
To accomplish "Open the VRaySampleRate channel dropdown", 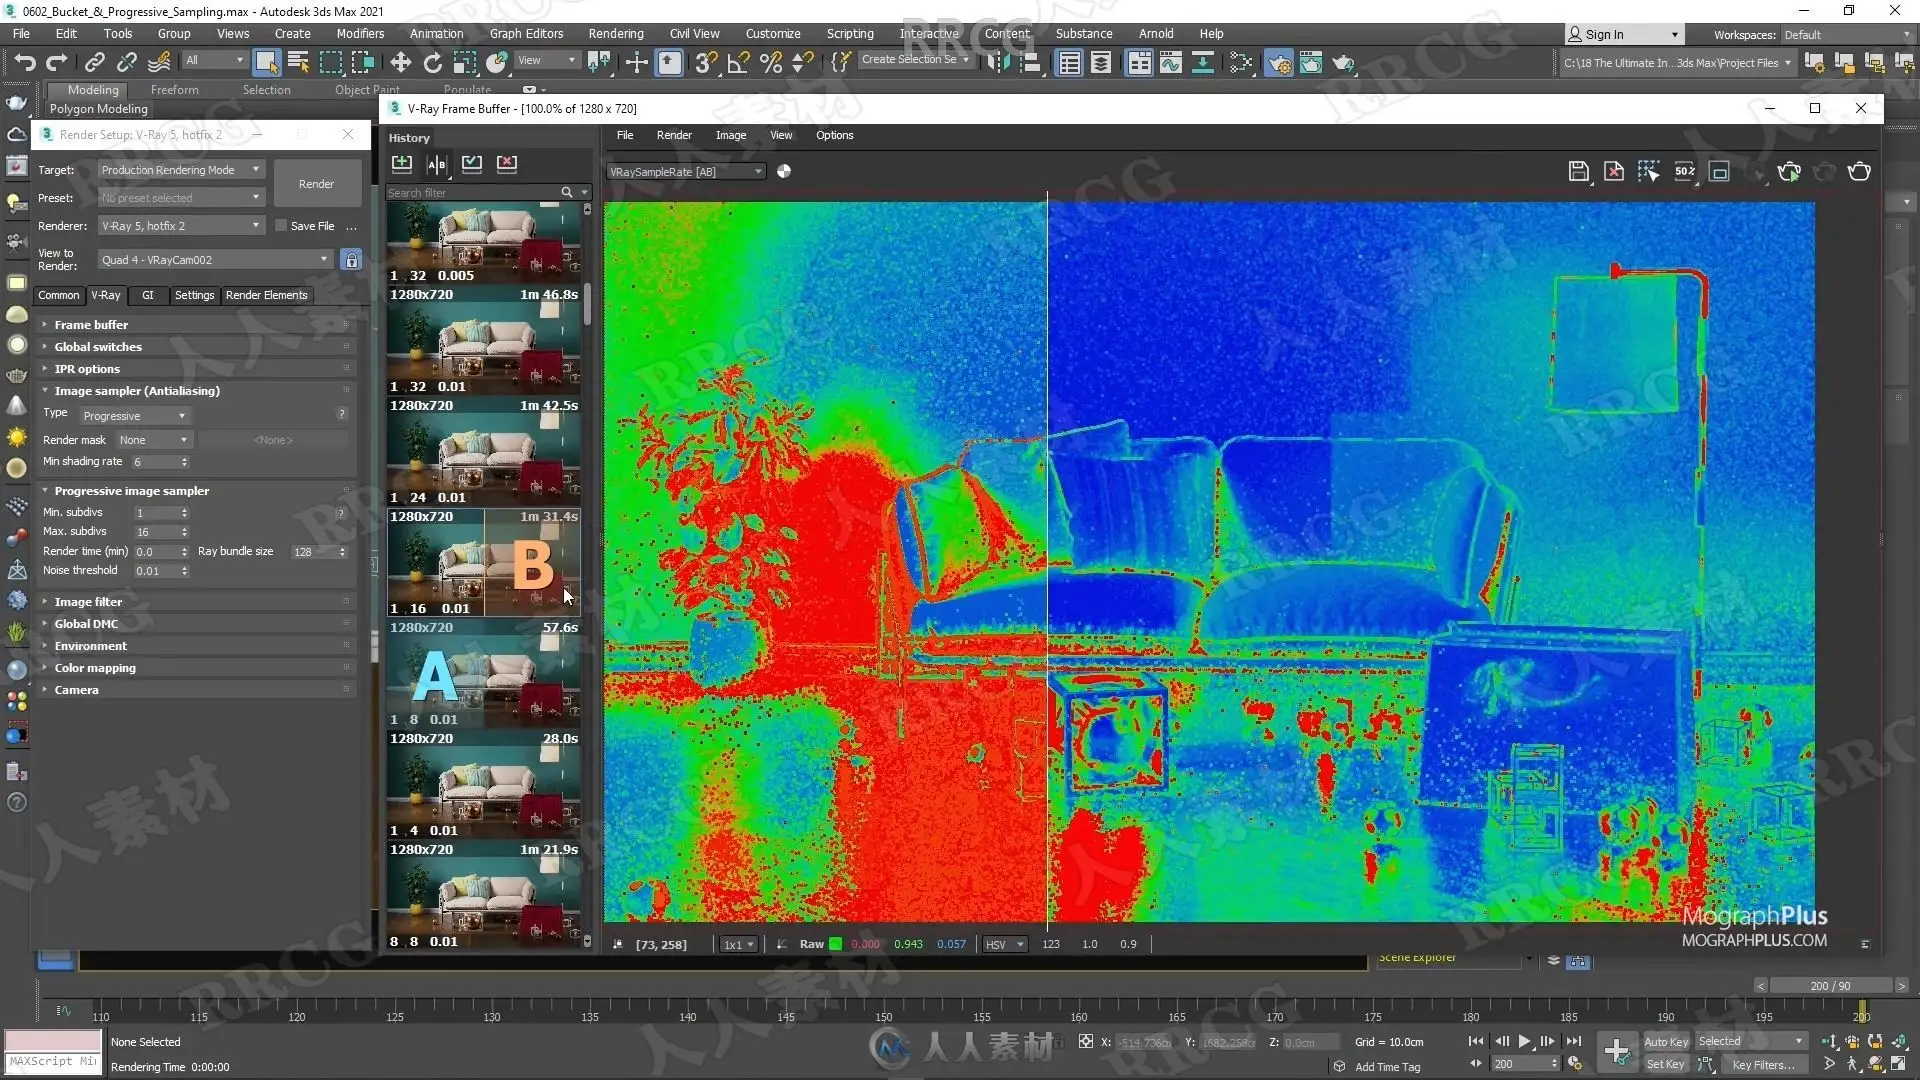I will click(x=686, y=172).
